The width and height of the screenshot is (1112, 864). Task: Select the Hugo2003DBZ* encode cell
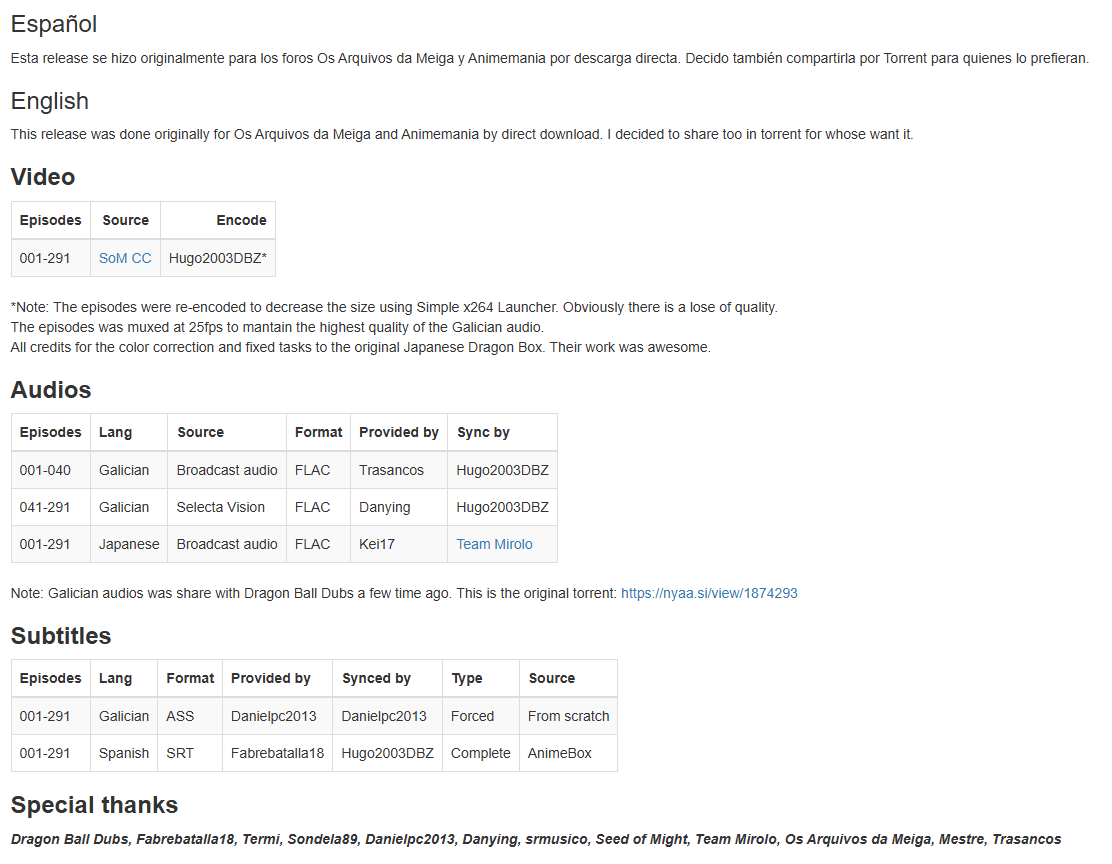[x=218, y=258]
